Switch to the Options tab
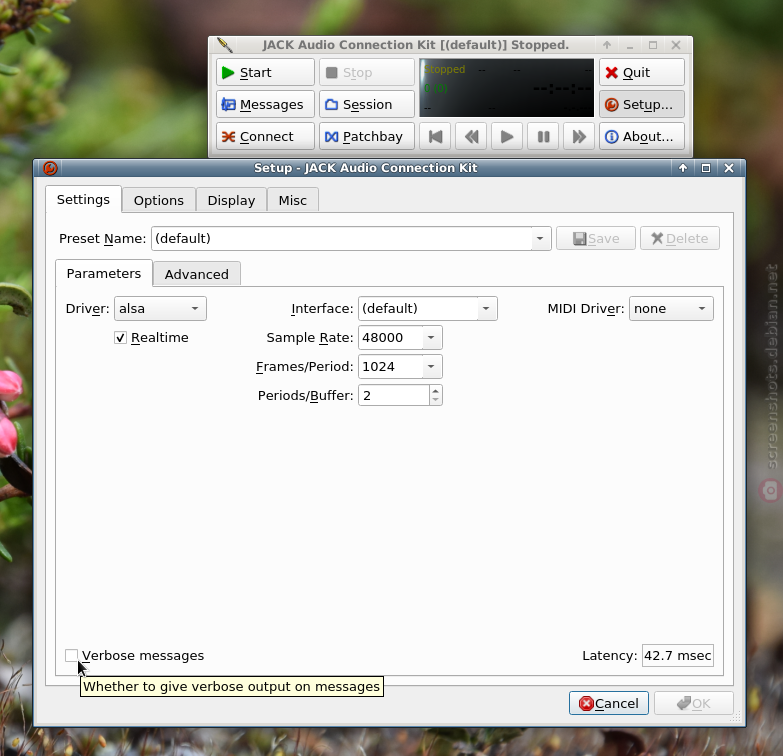783x756 pixels. pyautogui.click(x=159, y=200)
